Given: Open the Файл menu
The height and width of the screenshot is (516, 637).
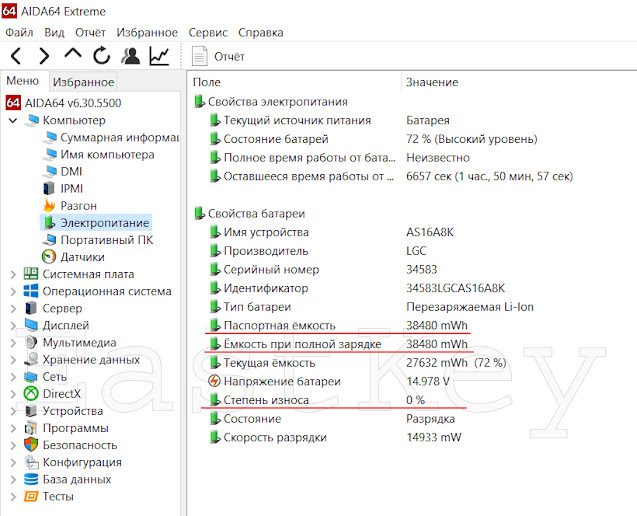Looking at the screenshot, I should coord(20,33).
